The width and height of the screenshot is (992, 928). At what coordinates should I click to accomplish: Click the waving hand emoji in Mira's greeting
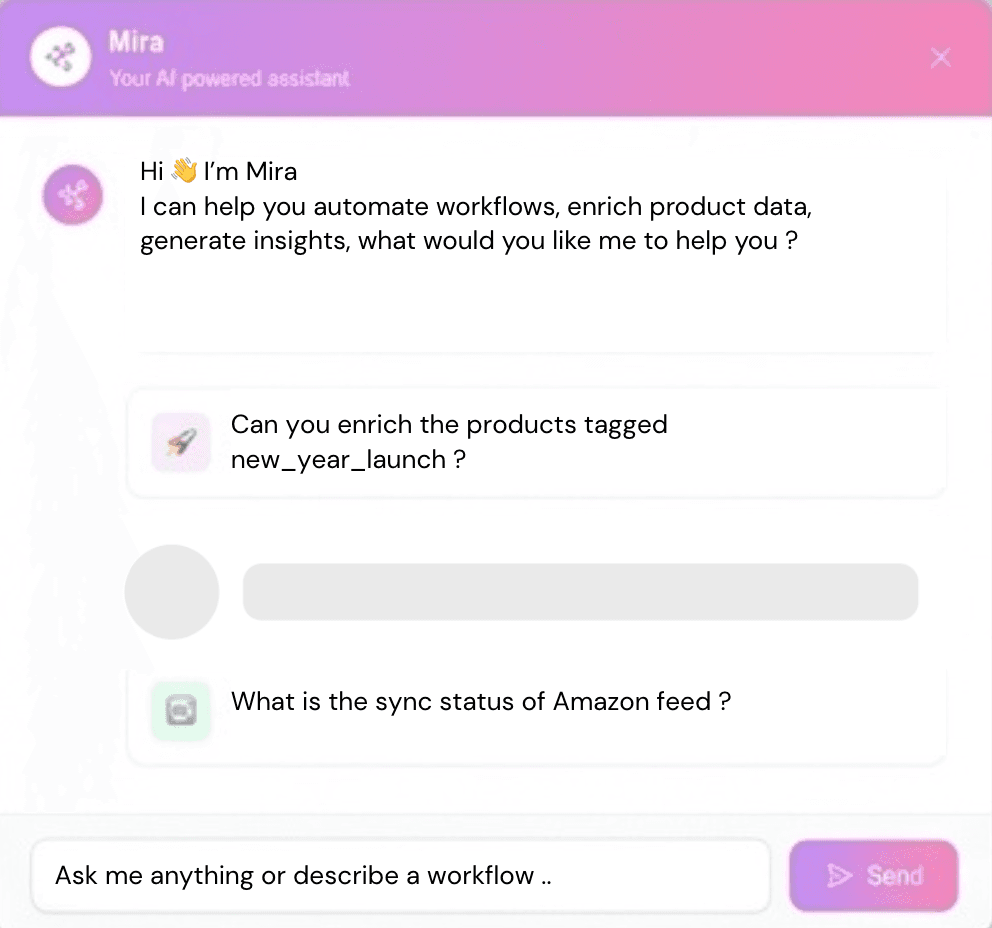(182, 170)
